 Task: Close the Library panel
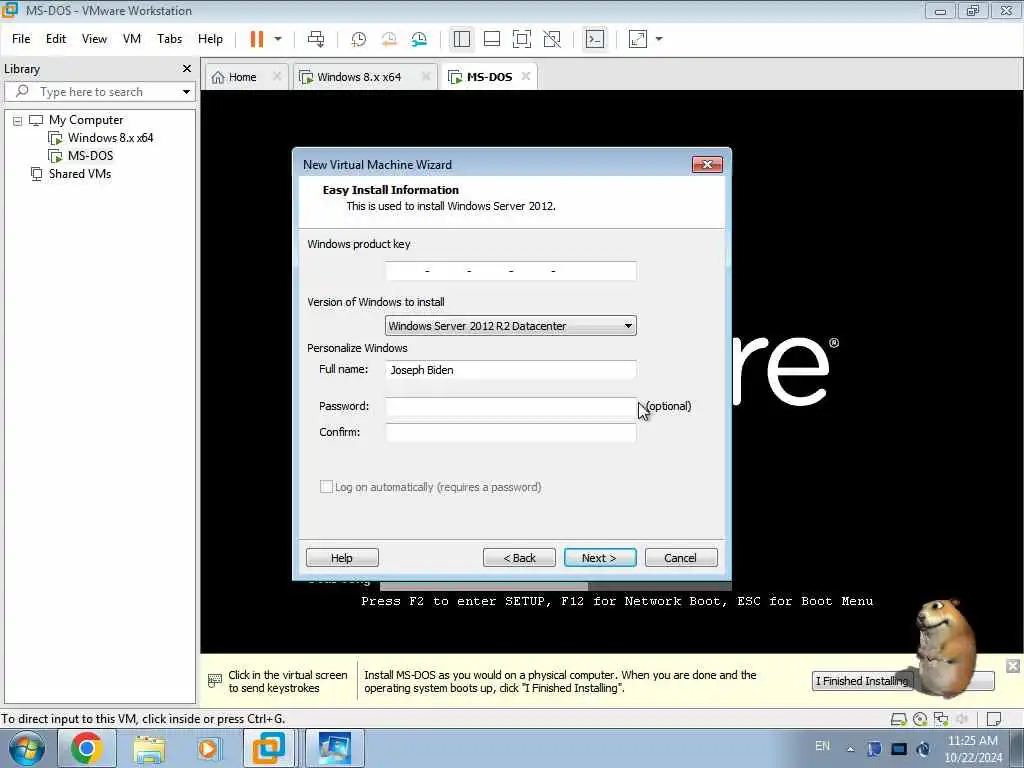187,69
